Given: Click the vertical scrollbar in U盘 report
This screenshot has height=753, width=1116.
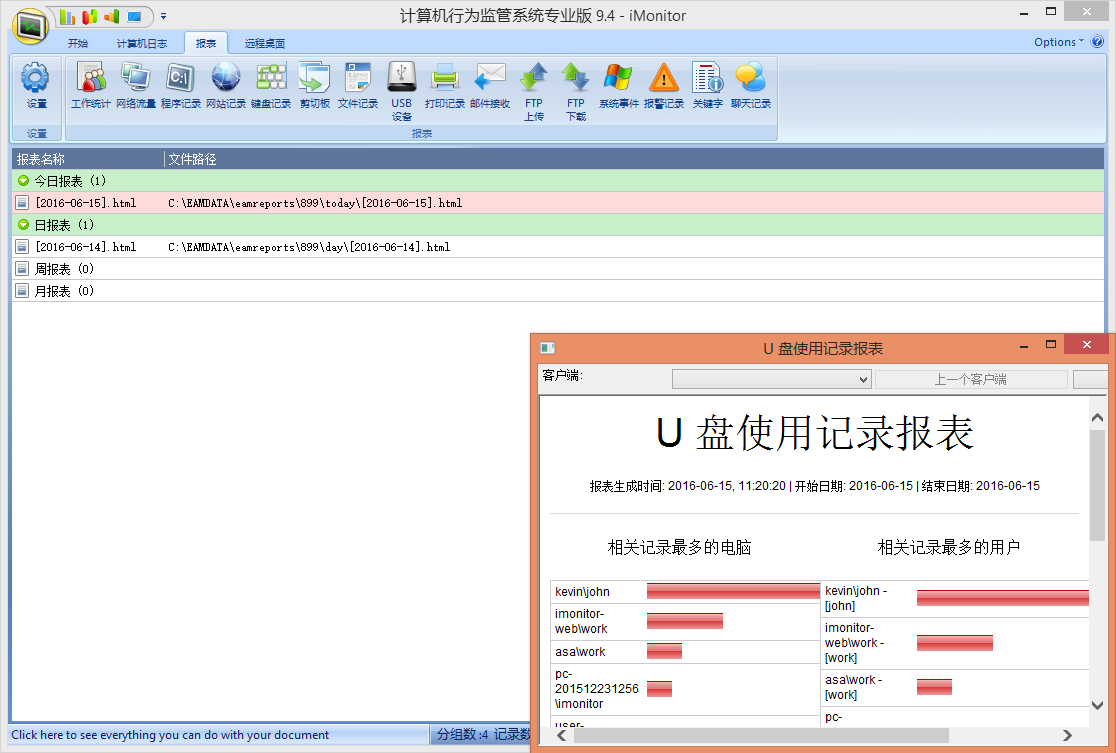Looking at the screenshot, I should click(x=1097, y=560).
